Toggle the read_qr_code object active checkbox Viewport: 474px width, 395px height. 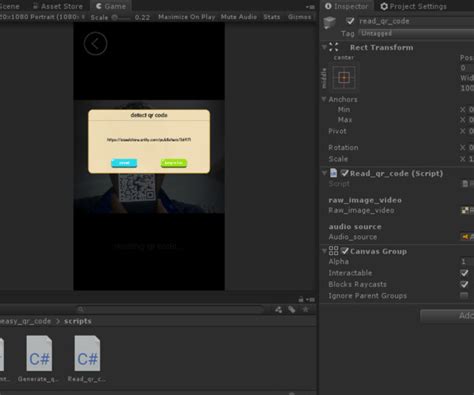[x=350, y=21]
